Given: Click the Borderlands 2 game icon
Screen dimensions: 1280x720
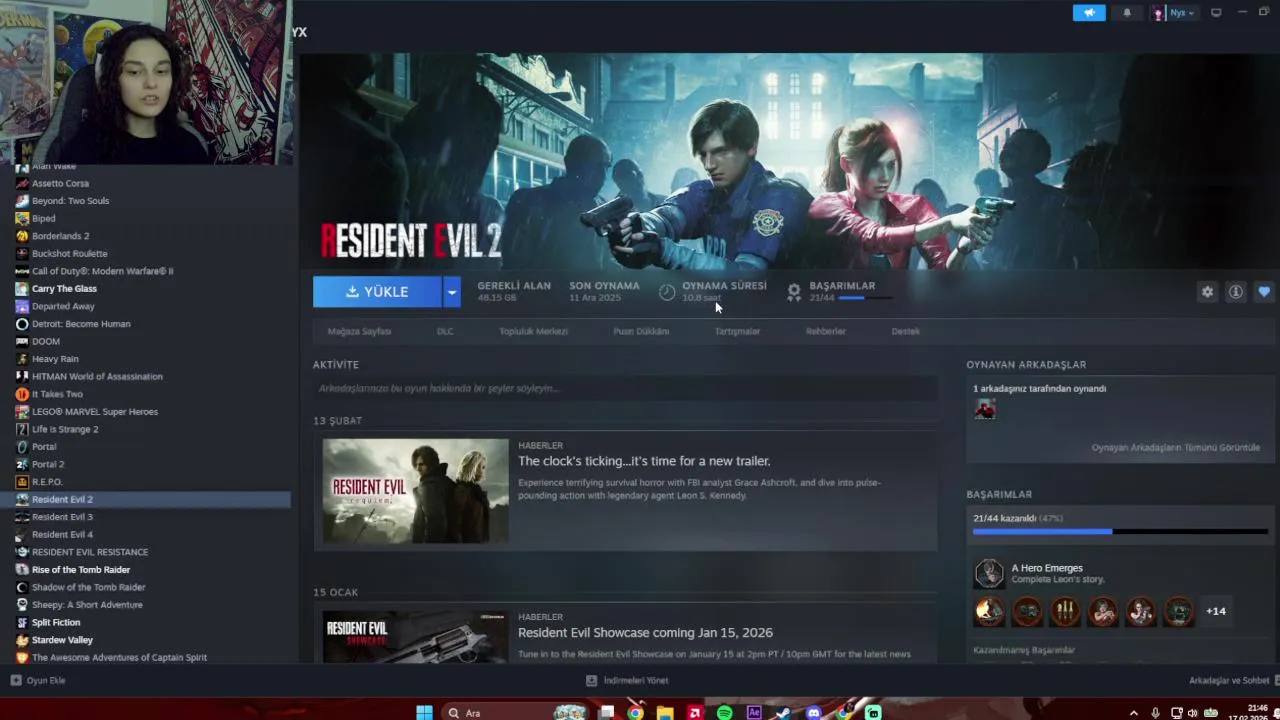Looking at the screenshot, I should [22, 236].
